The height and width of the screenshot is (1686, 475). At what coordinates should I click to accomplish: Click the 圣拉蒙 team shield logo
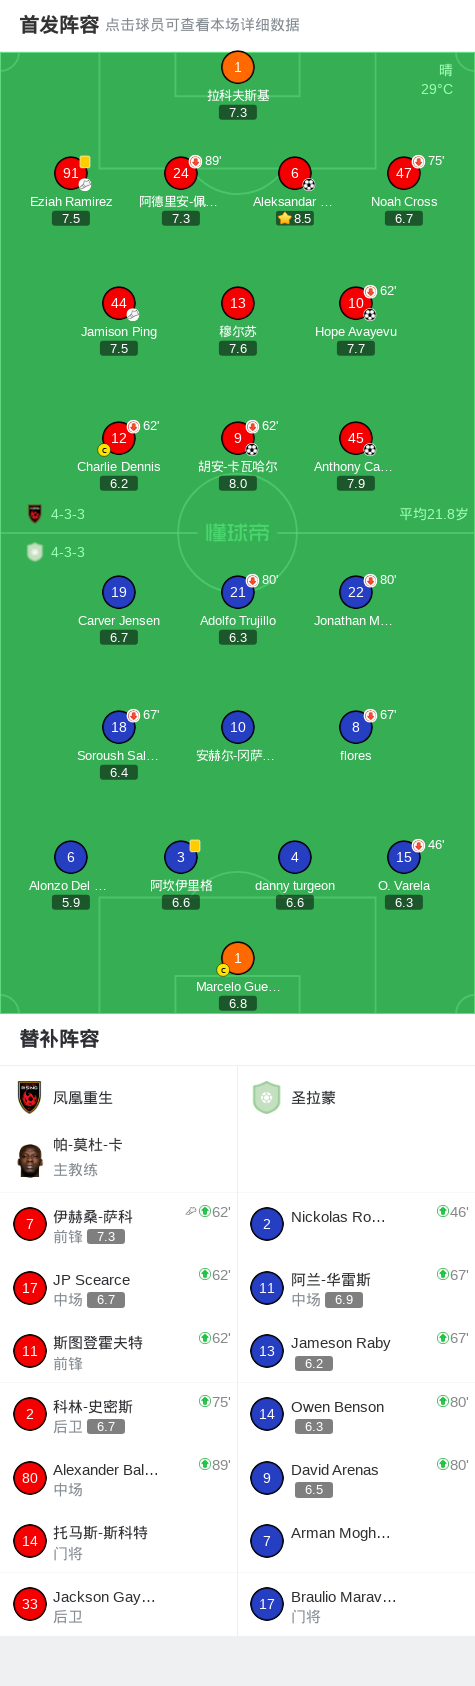pos(266,1097)
